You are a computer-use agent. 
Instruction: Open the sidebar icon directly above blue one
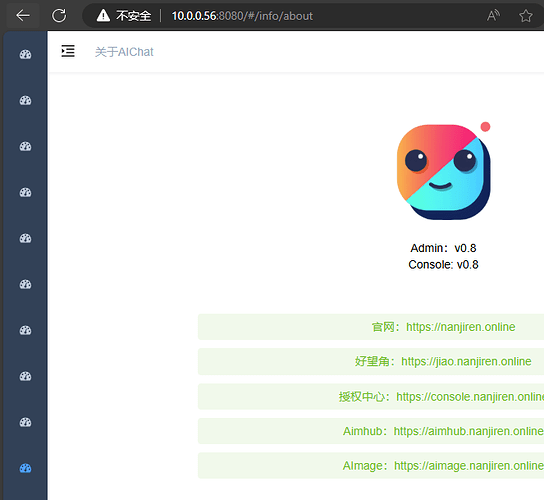pyautogui.click(x=25, y=422)
